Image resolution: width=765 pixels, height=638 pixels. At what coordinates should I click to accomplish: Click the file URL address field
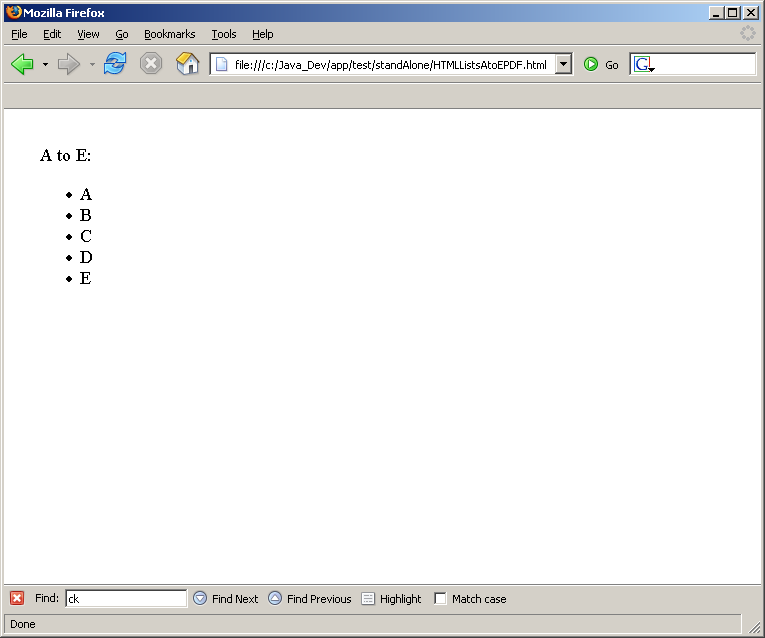(391, 64)
